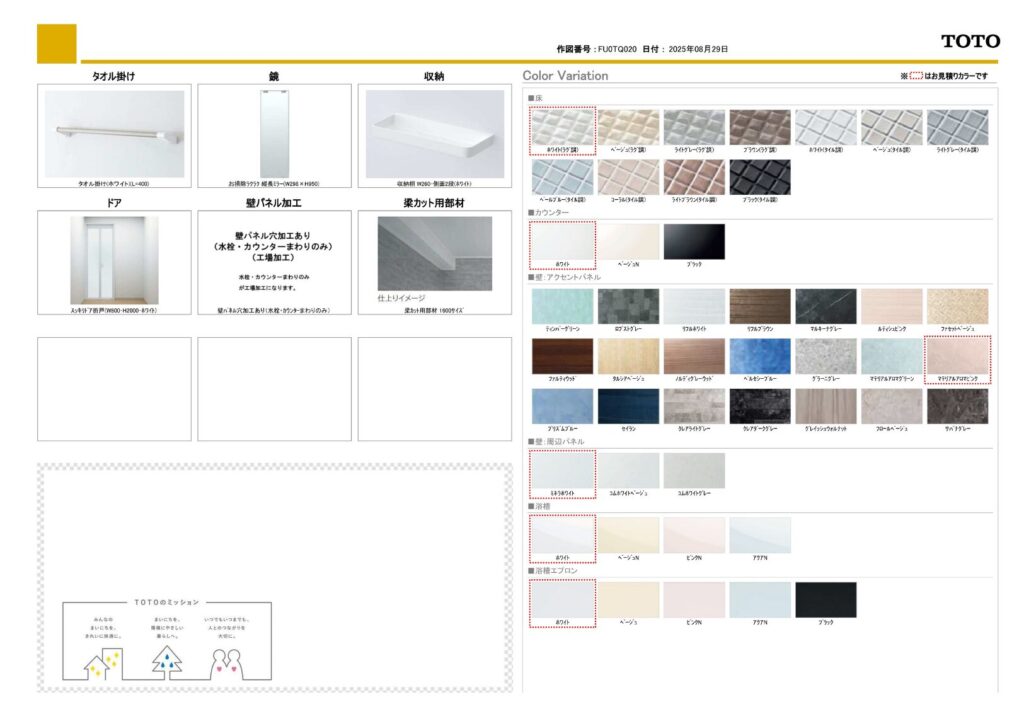The image size is (1024, 709).
Task: Select the selected pink accent panel swatch with red dotted border
Action: 958,356
